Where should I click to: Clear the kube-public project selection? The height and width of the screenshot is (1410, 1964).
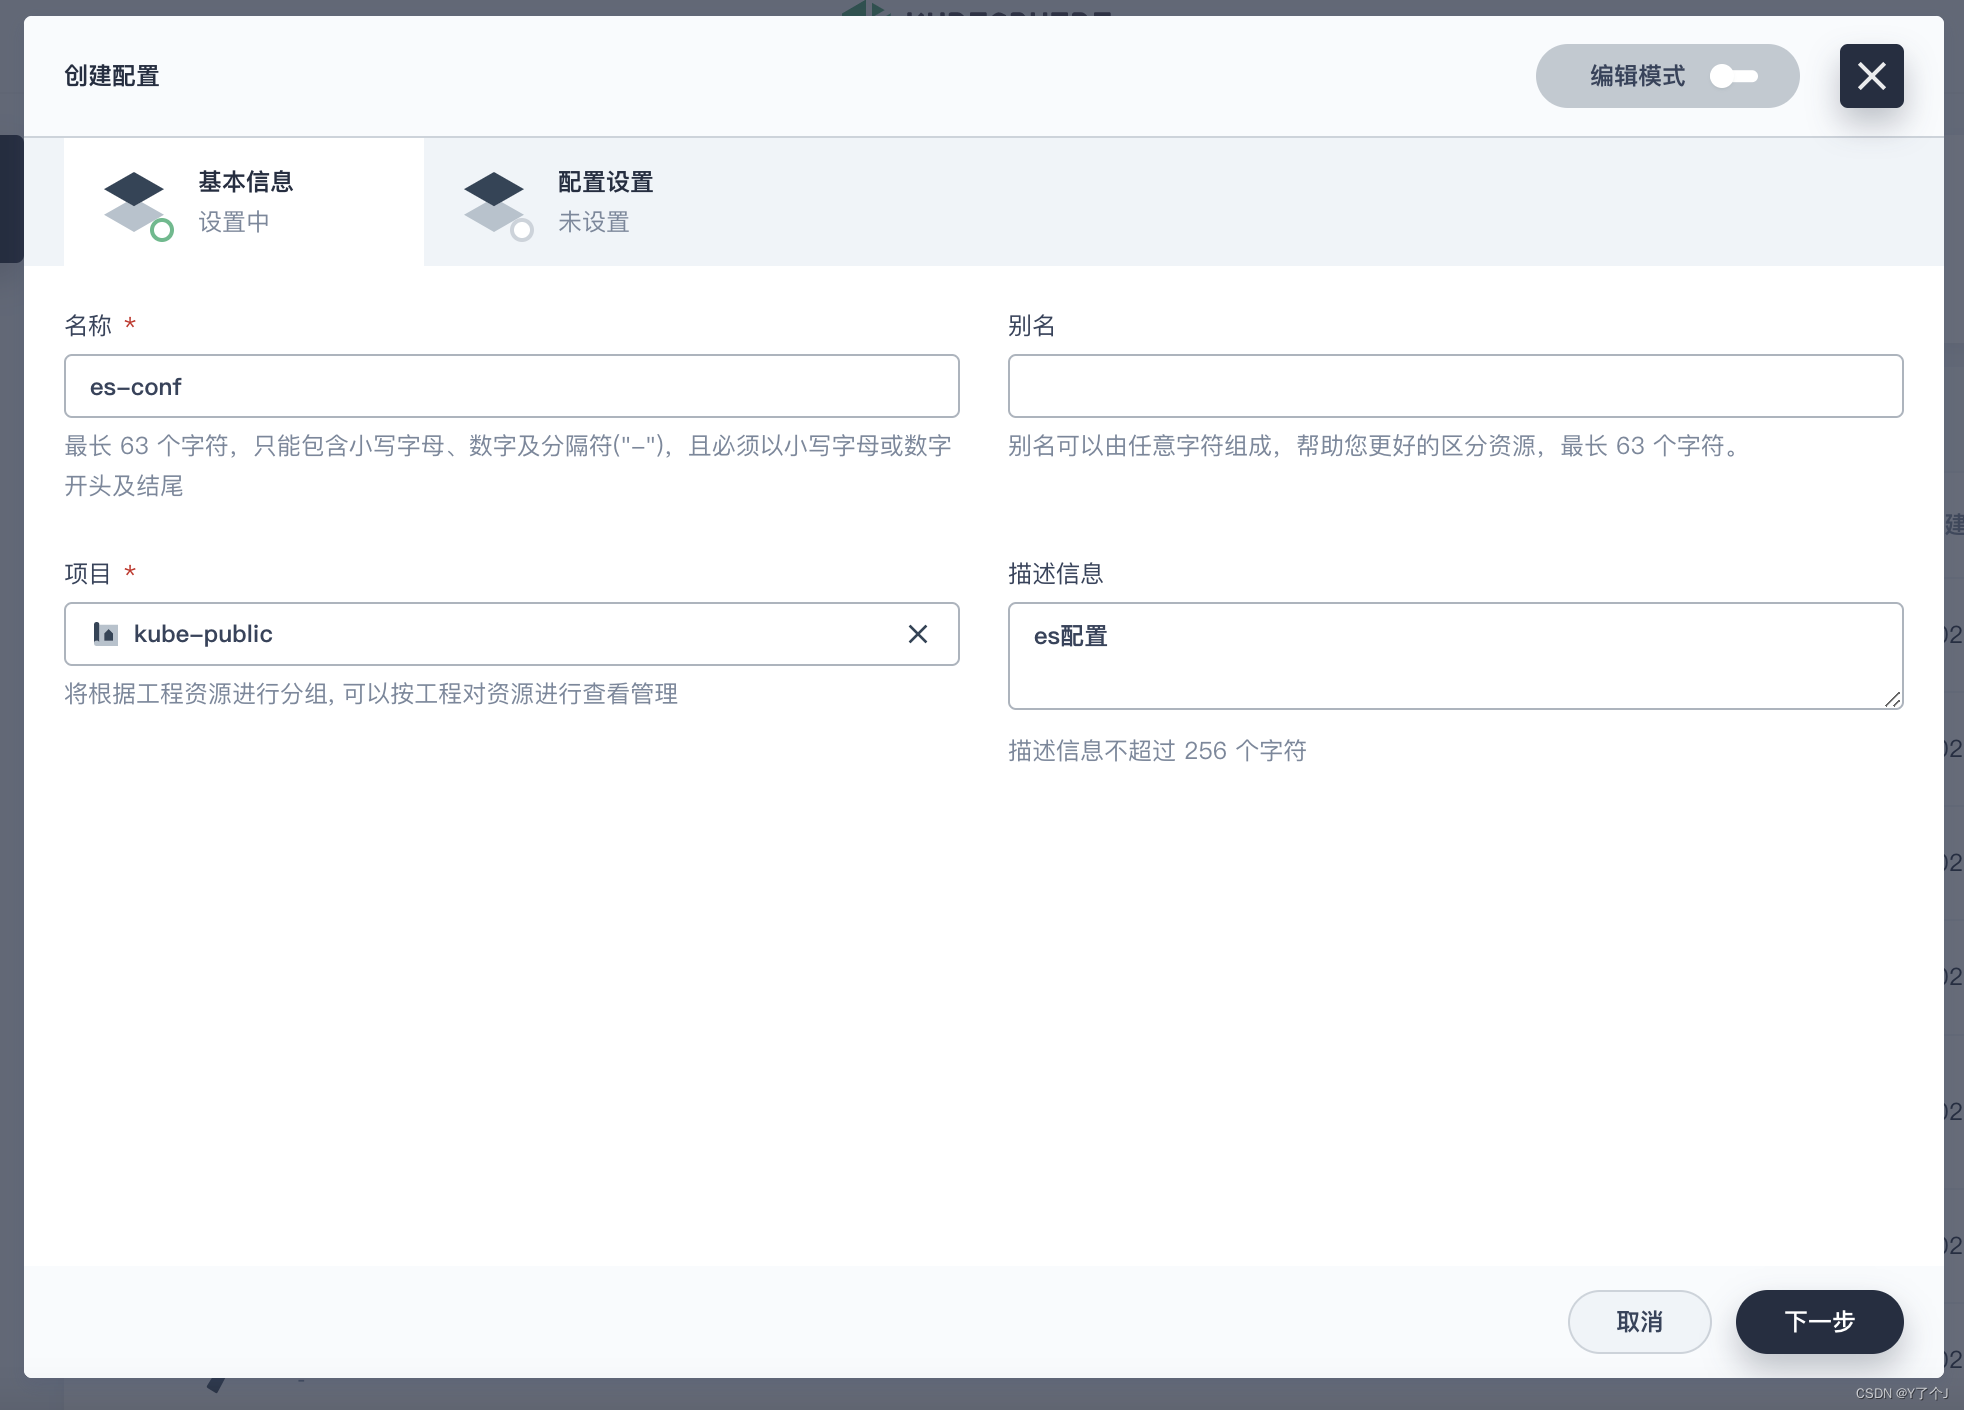tap(918, 634)
